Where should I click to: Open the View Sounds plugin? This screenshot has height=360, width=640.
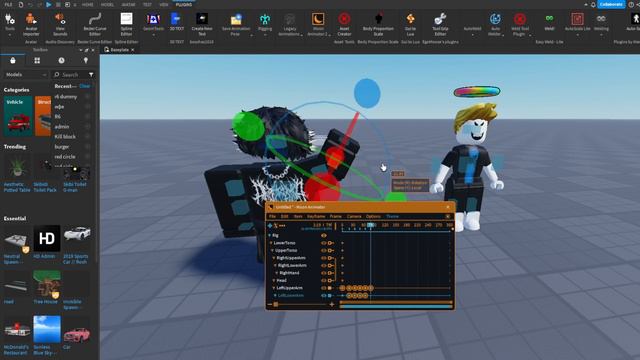[60, 24]
